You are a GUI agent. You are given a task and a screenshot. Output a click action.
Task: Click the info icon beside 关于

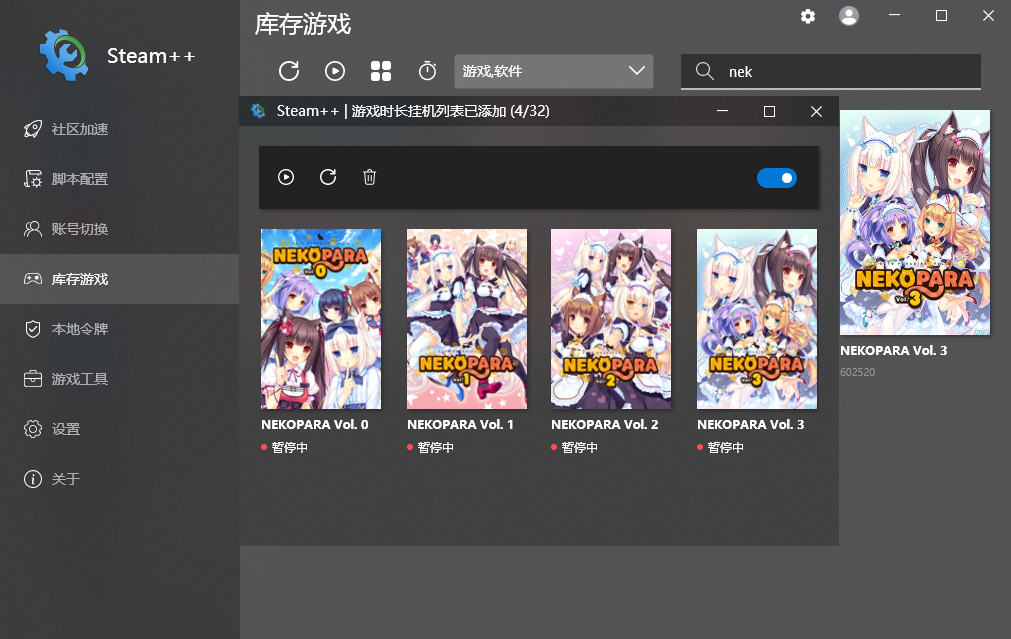(x=33, y=479)
